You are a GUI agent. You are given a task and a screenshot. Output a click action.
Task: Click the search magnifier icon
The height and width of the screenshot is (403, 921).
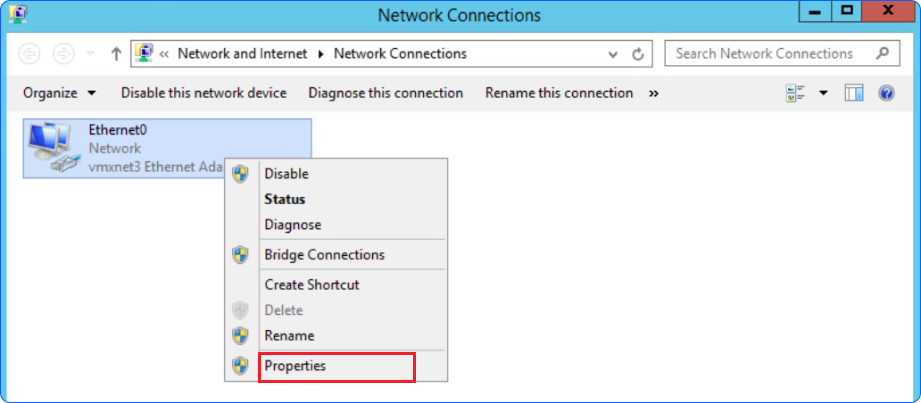click(x=881, y=54)
